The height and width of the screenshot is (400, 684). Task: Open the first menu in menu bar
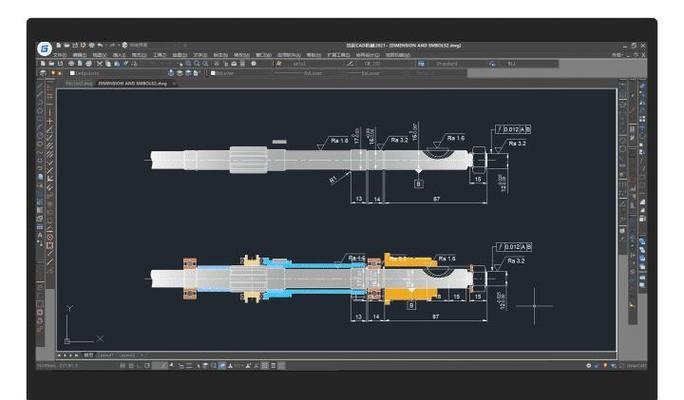click(x=60, y=55)
